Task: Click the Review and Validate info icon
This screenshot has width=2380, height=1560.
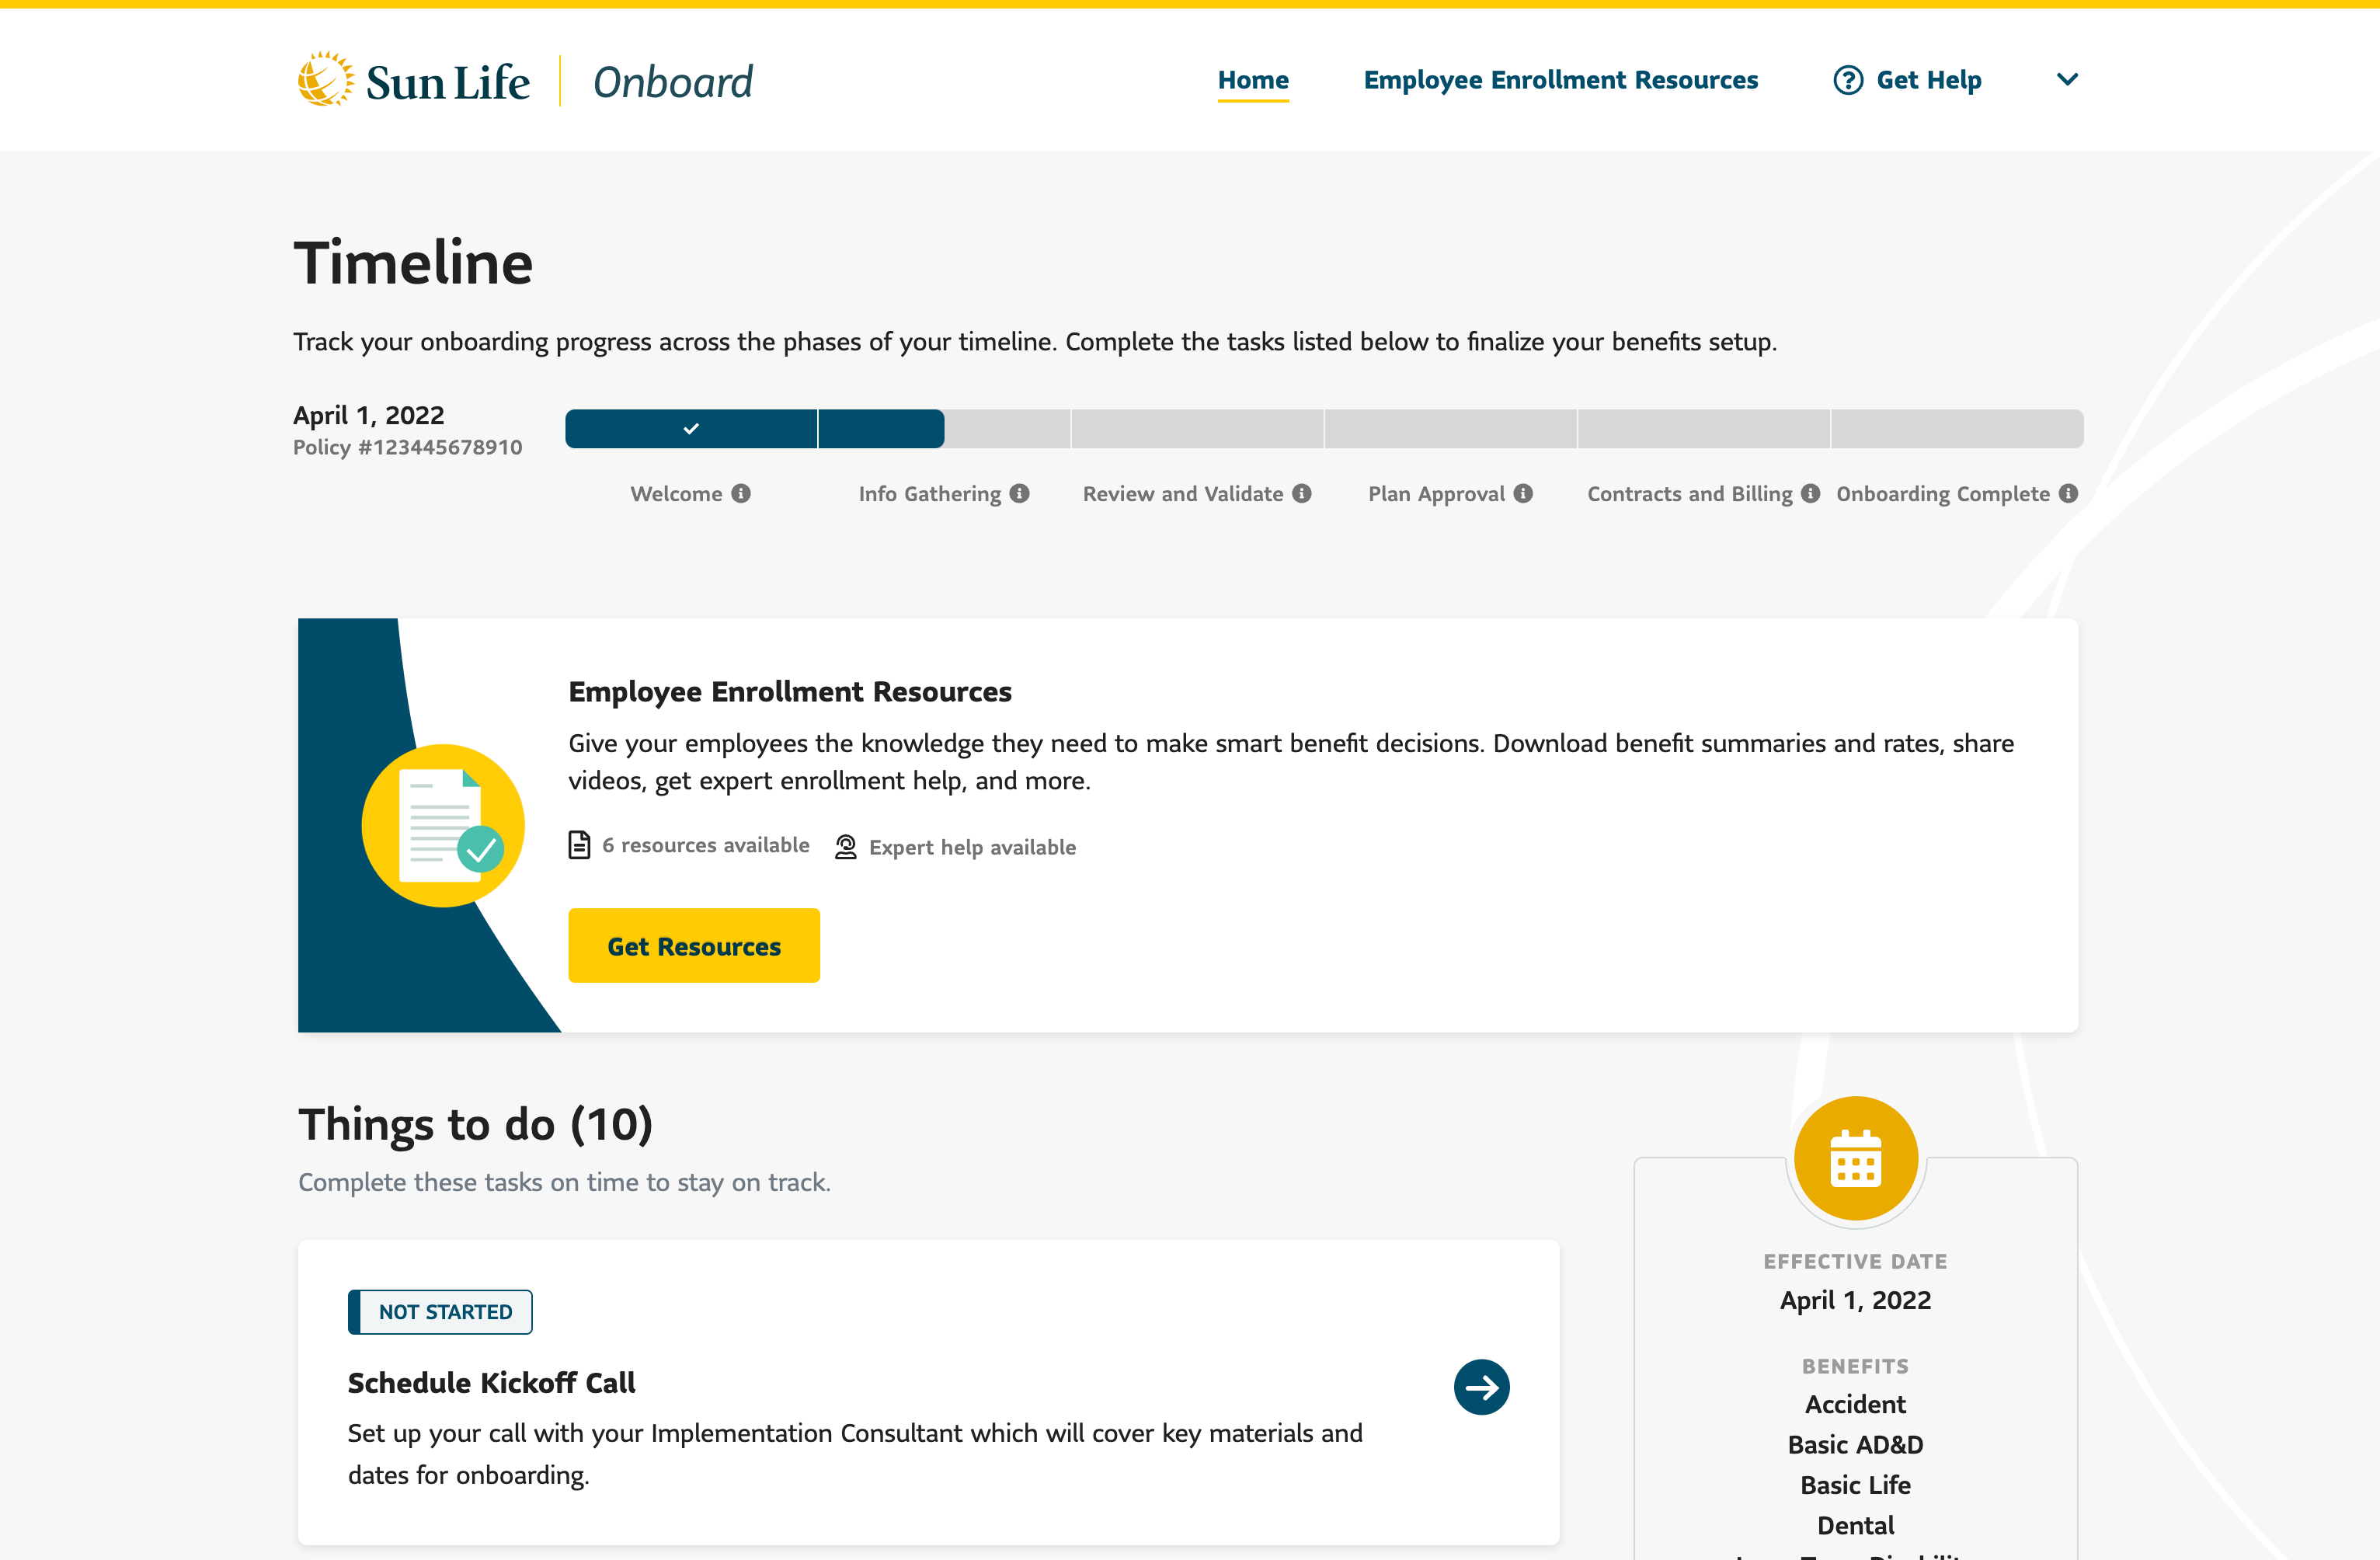Action: (x=1301, y=493)
